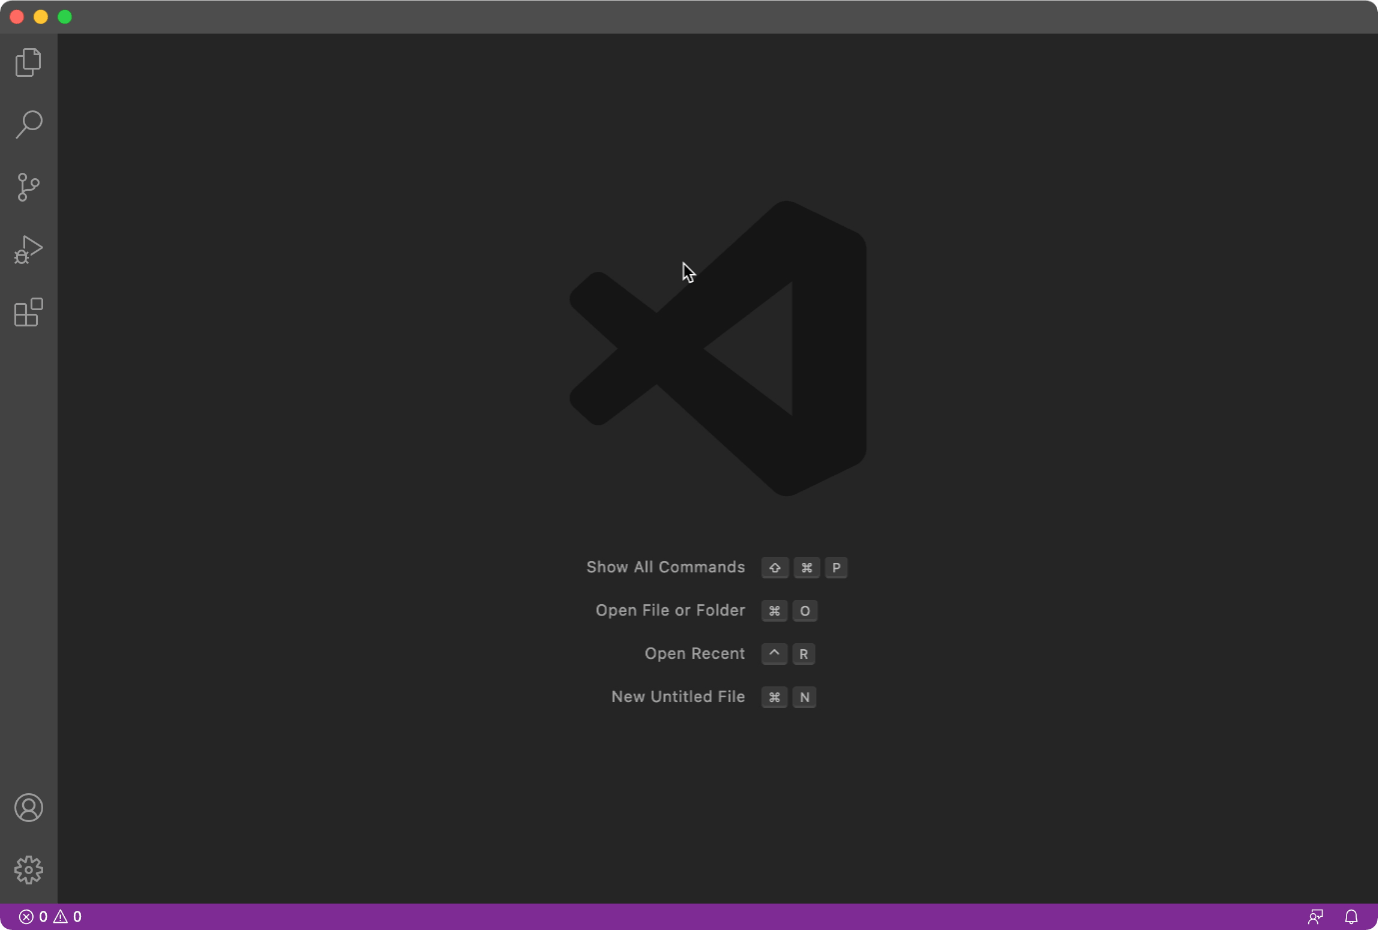Click the warnings count in status bar

click(x=67, y=917)
